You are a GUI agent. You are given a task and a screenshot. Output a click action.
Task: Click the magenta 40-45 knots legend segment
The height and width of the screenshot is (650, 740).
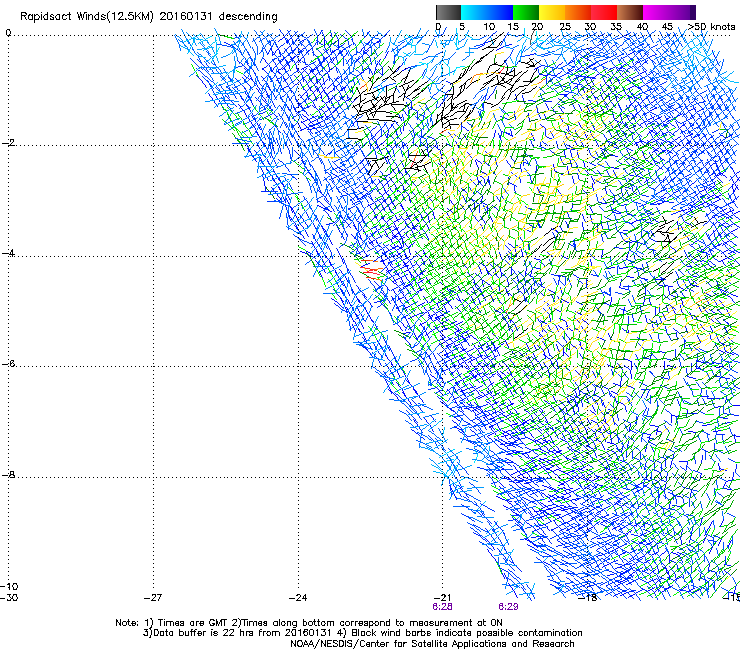click(x=656, y=12)
